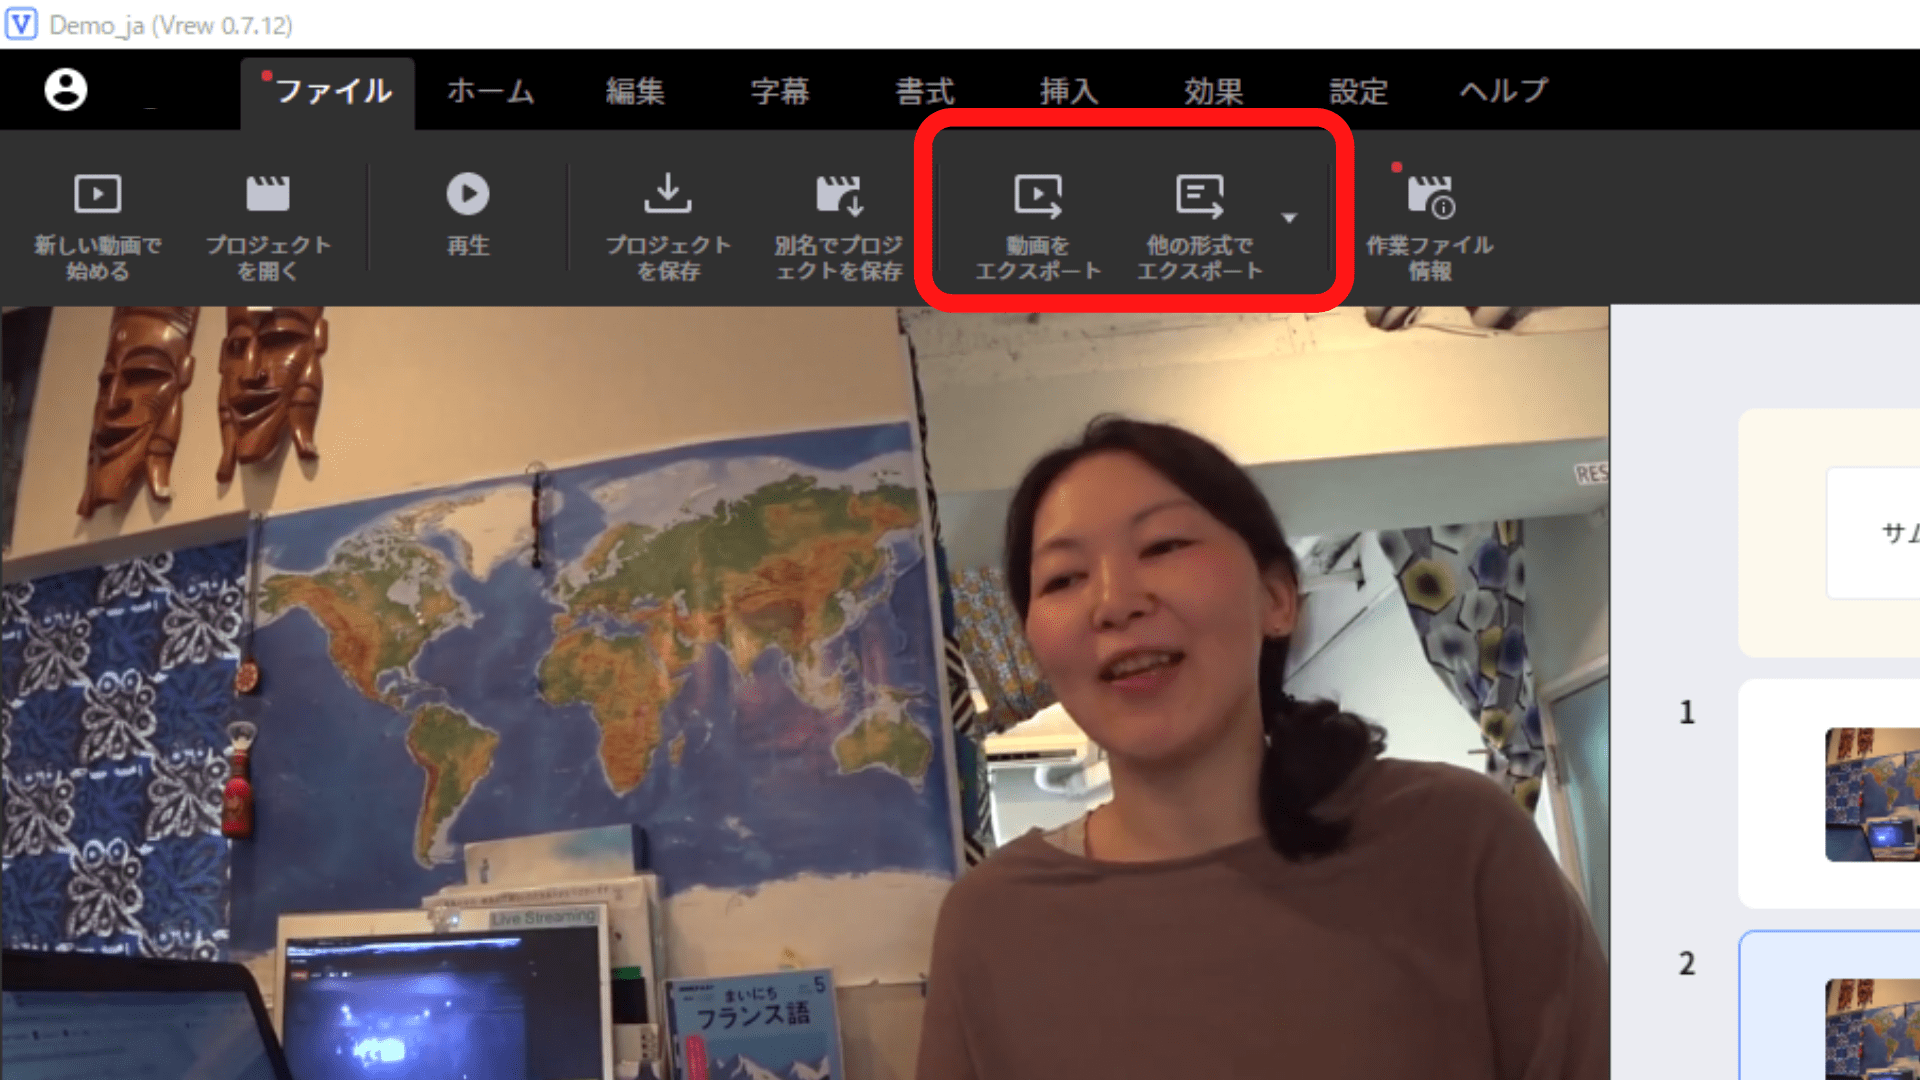
Task: Select clip 2 thumbnail
Action: tap(1872, 1028)
